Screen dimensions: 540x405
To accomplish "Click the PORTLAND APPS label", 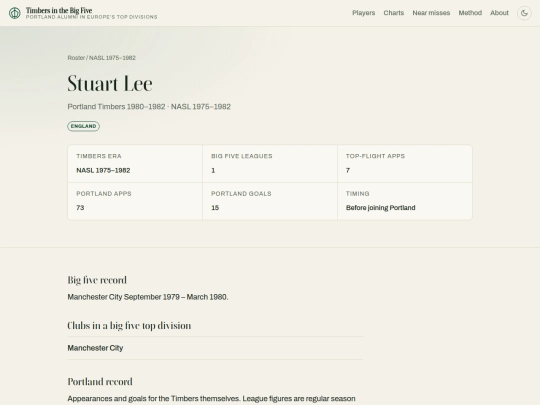I will [x=104, y=194].
